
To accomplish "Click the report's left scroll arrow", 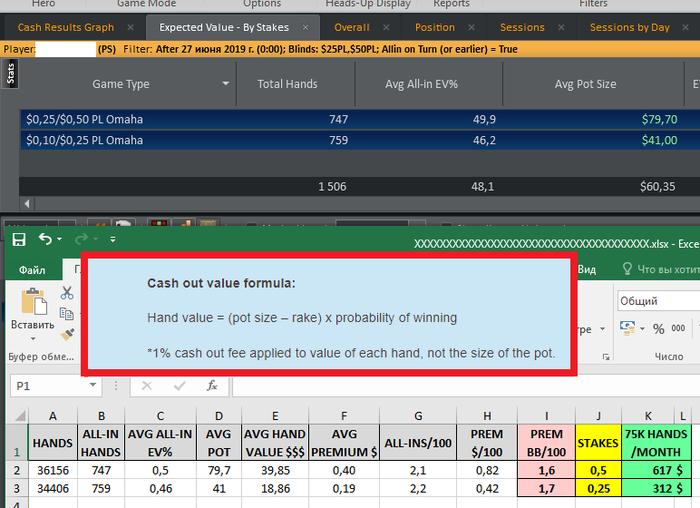I will [27, 204].
